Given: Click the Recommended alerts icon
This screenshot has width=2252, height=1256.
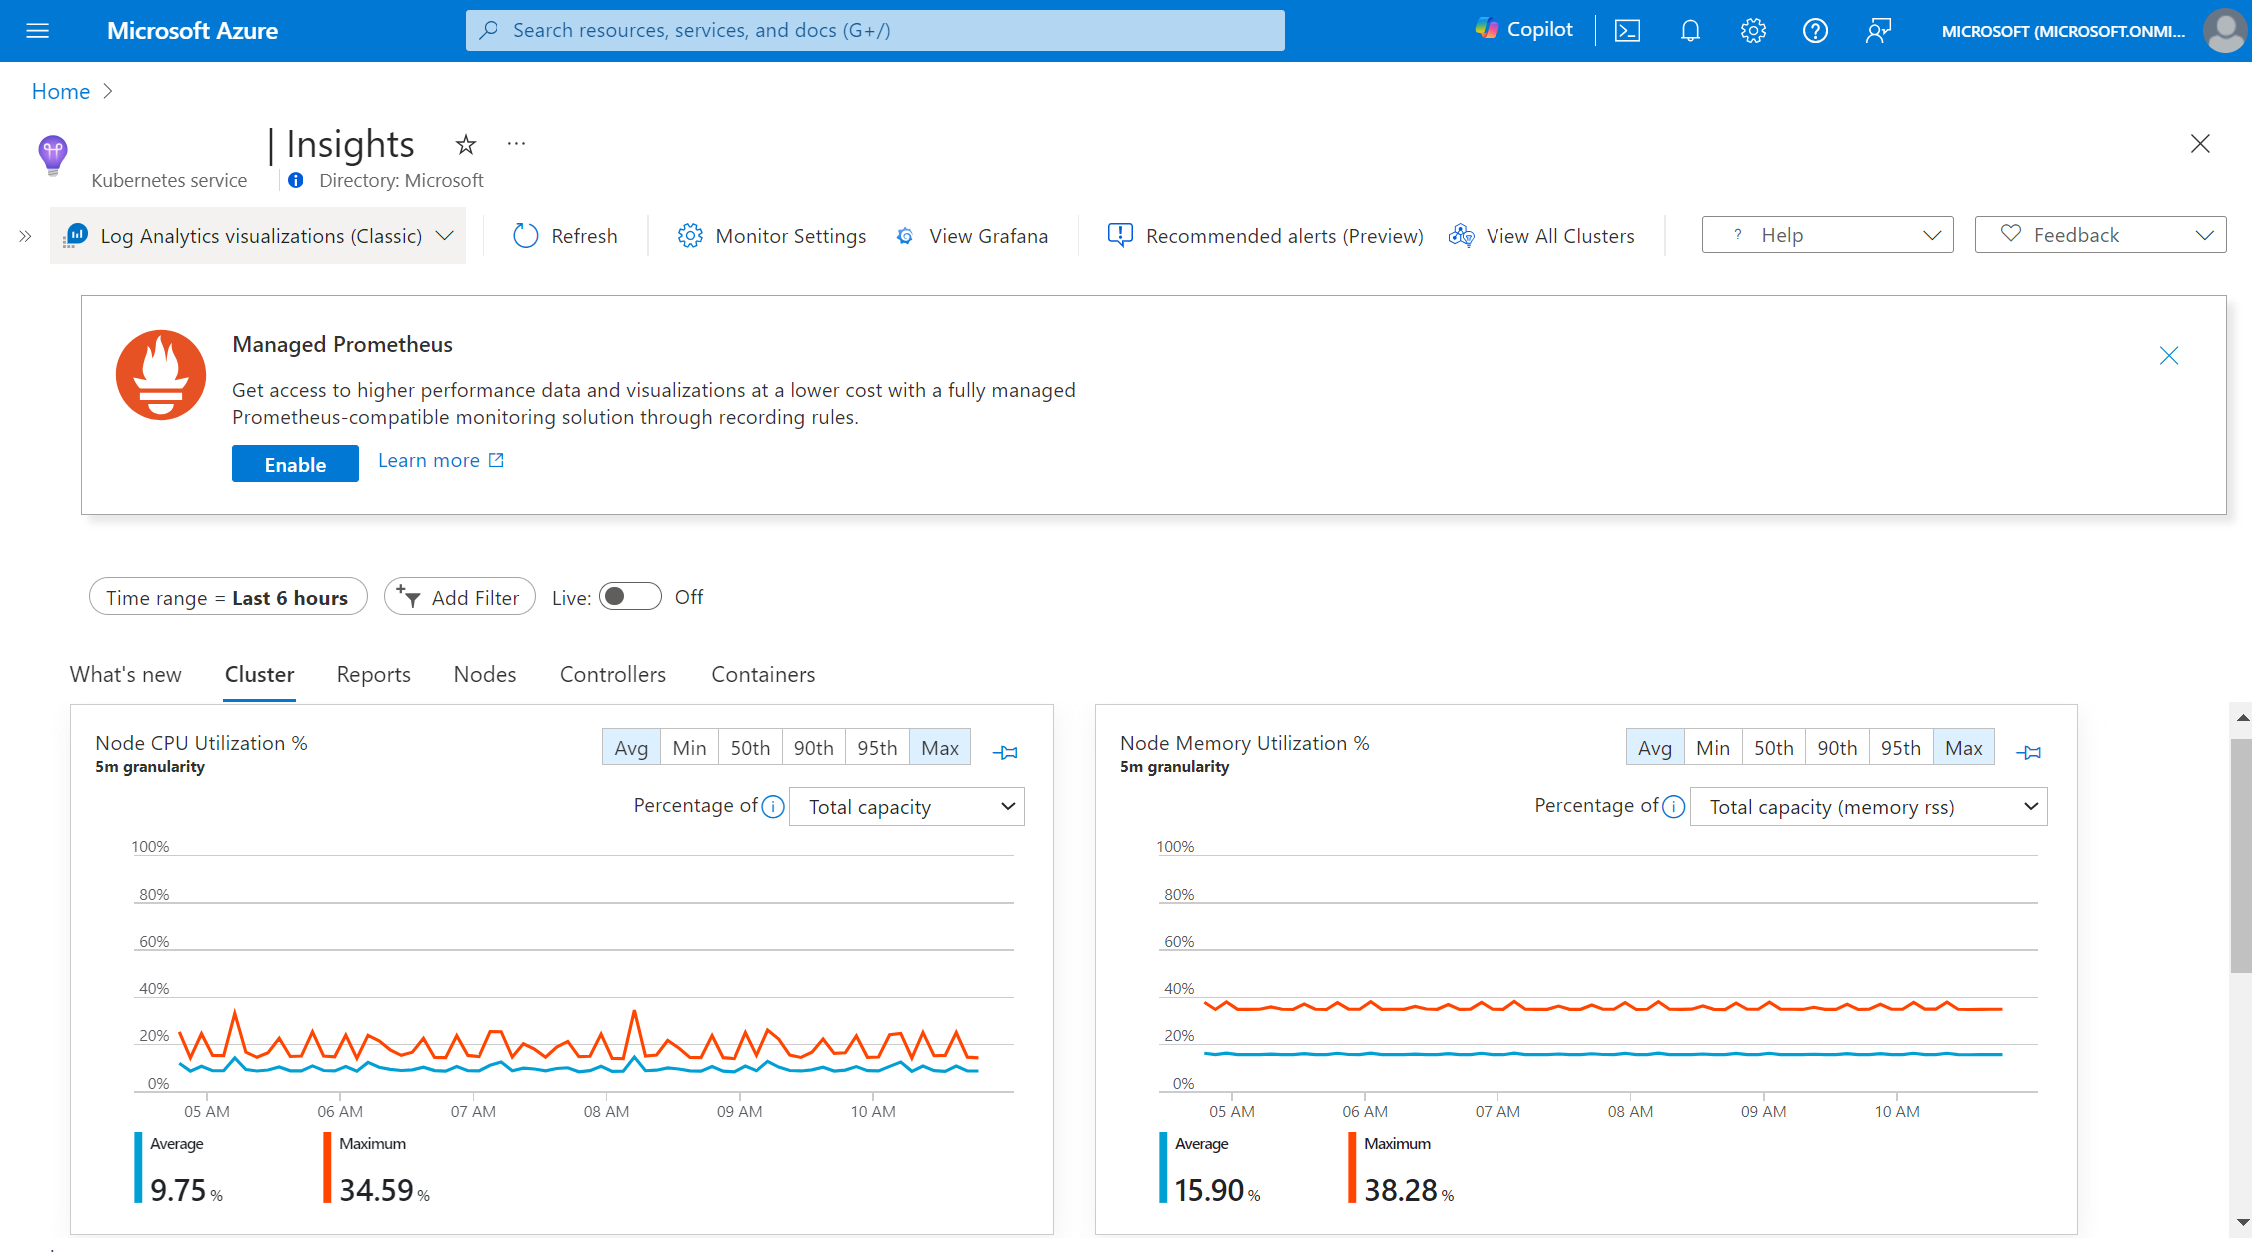Looking at the screenshot, I should (1118, 234).
